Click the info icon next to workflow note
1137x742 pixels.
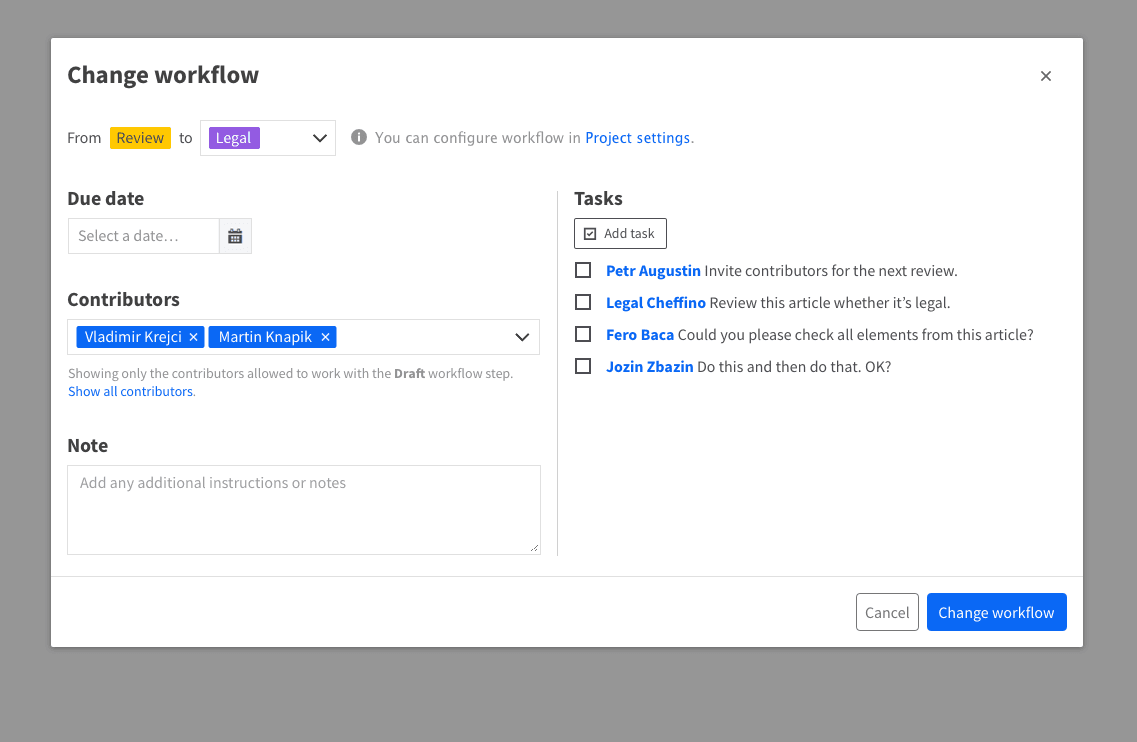[359, 137]
